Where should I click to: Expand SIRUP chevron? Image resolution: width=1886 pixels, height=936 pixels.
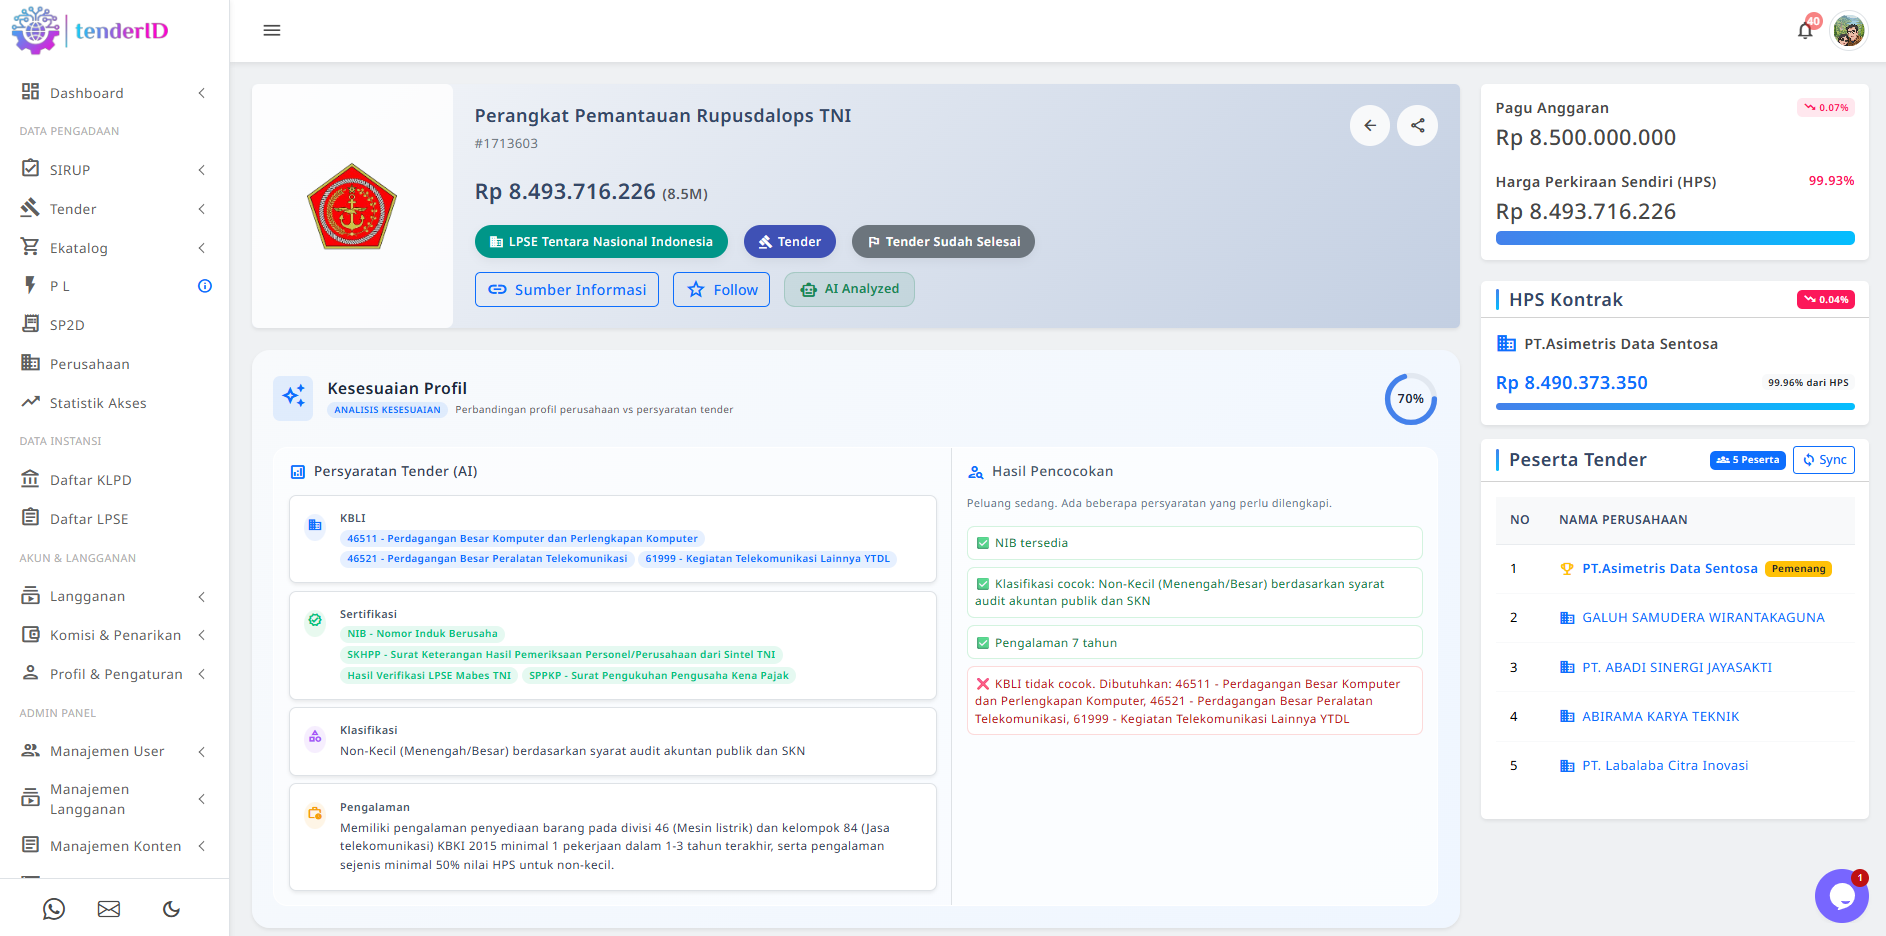202,170
